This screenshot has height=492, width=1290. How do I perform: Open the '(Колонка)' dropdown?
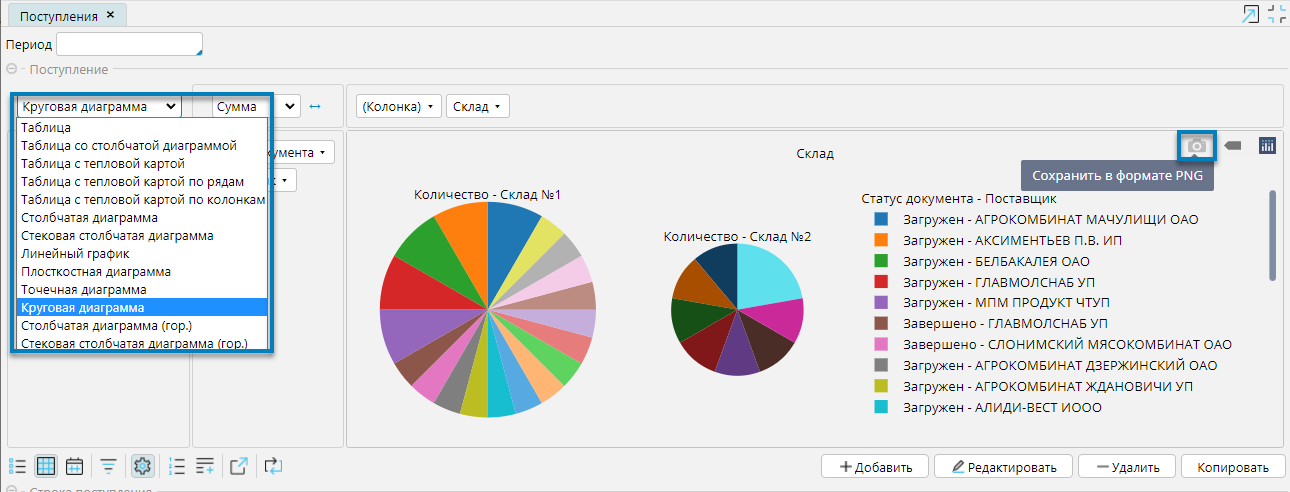pos(398,106)
